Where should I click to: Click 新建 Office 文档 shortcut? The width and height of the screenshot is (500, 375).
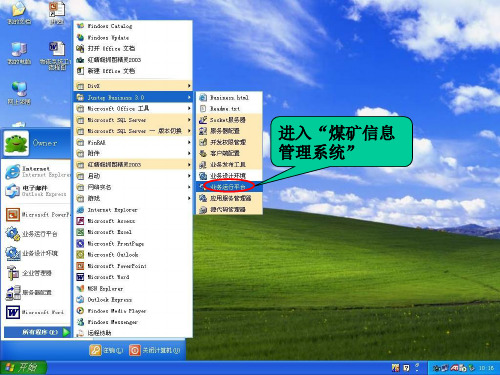coord(133,71)
